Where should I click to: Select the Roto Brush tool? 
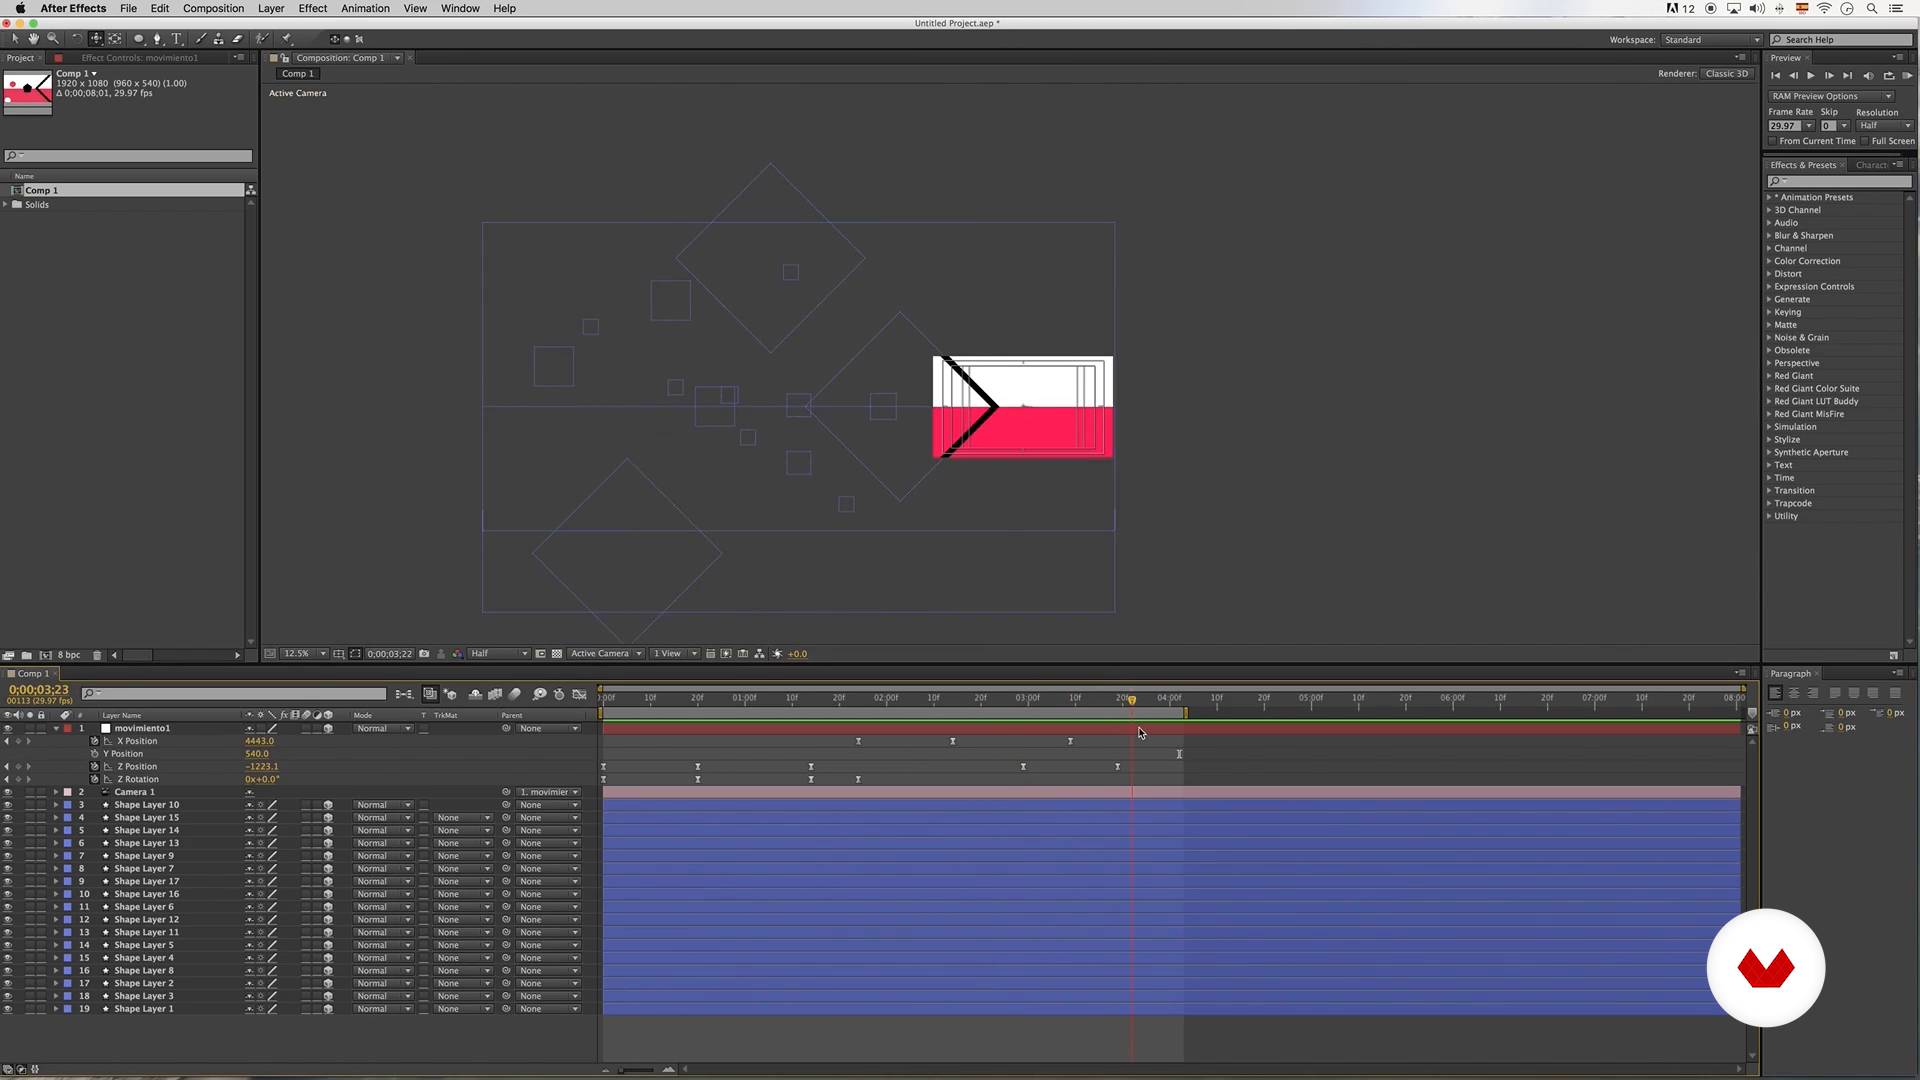(263, 39)
